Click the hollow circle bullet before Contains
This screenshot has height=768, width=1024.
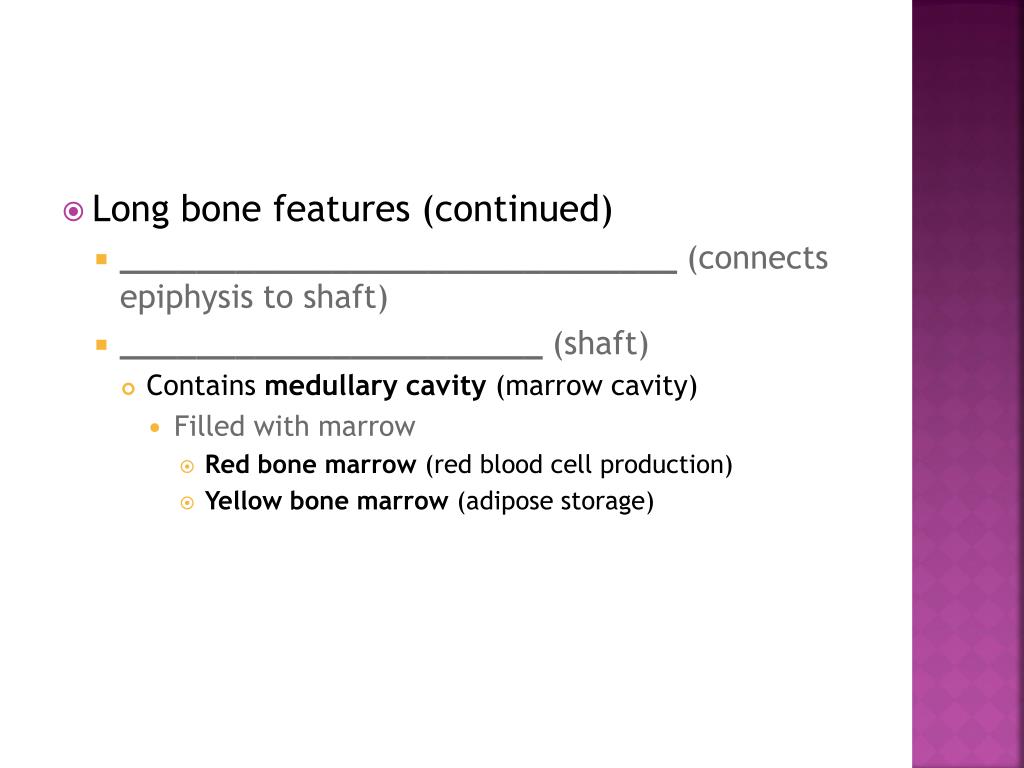(129, 389)
